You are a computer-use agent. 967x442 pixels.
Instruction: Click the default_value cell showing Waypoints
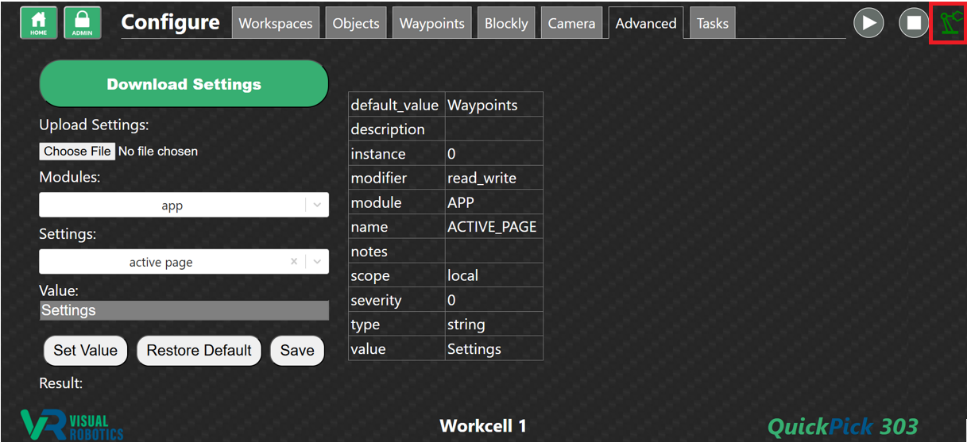point(494,105)
